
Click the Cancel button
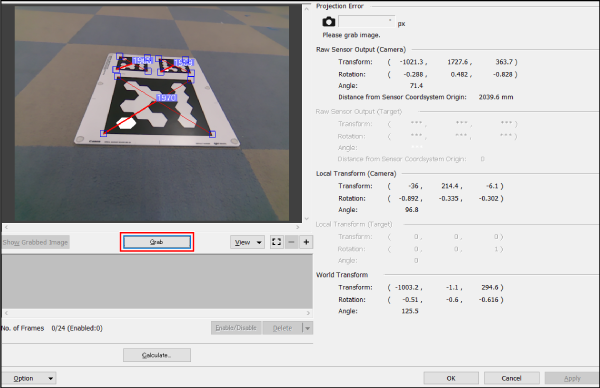512,378
